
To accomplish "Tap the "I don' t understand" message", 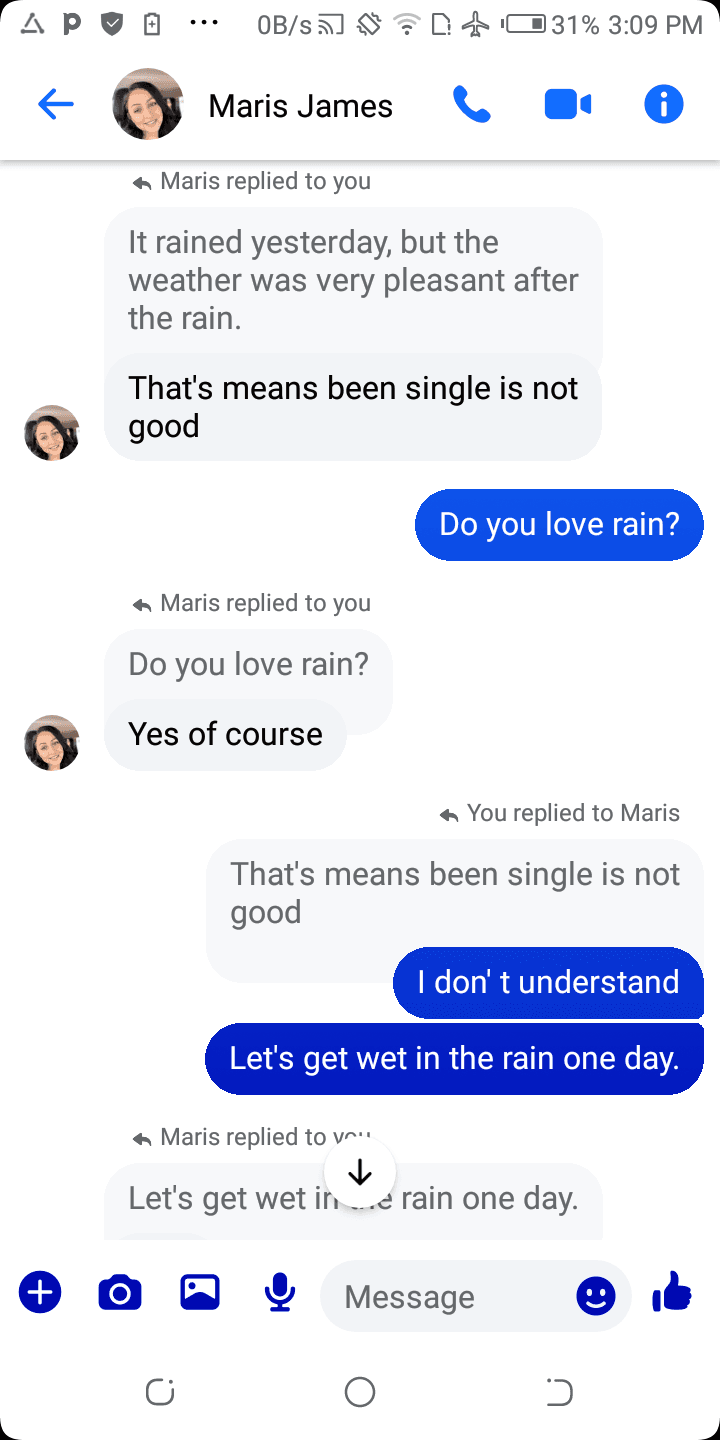I will pyautogui.click(x=548, y=982).
